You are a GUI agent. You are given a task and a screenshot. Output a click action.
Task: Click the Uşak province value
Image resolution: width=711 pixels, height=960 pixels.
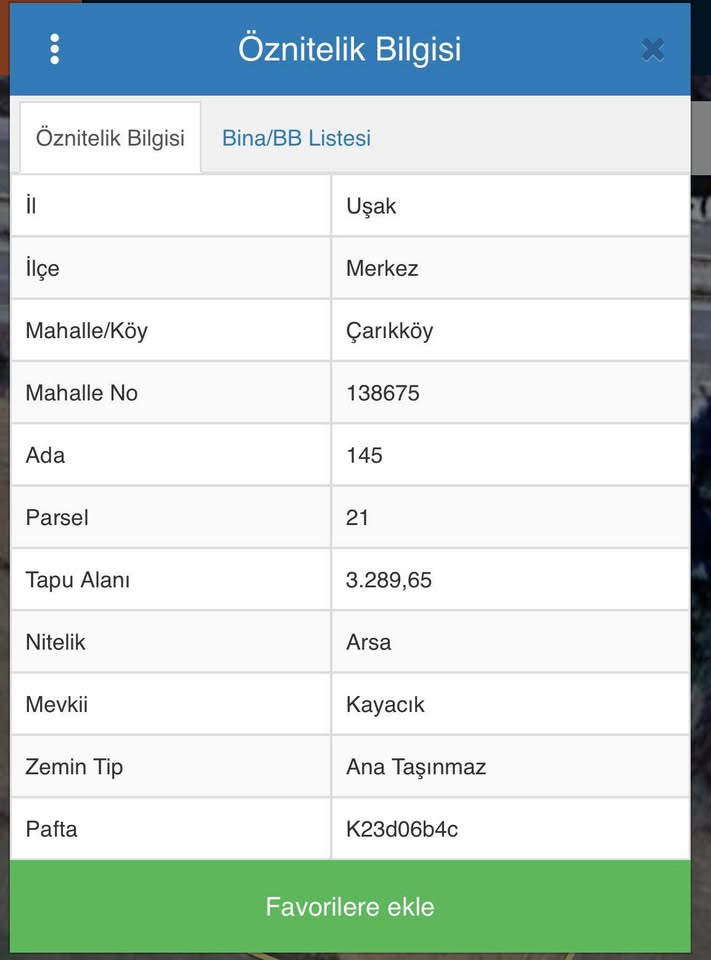click(371, 206)
